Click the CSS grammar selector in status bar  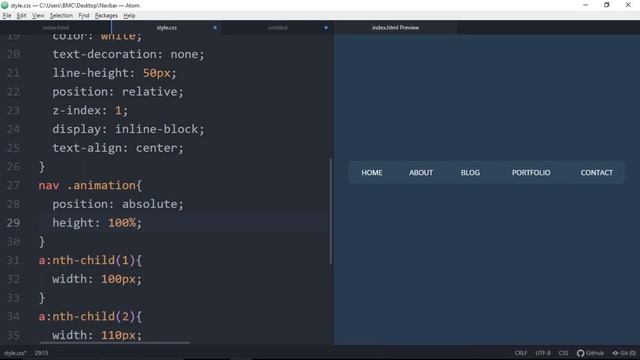(x=563, y=353)
